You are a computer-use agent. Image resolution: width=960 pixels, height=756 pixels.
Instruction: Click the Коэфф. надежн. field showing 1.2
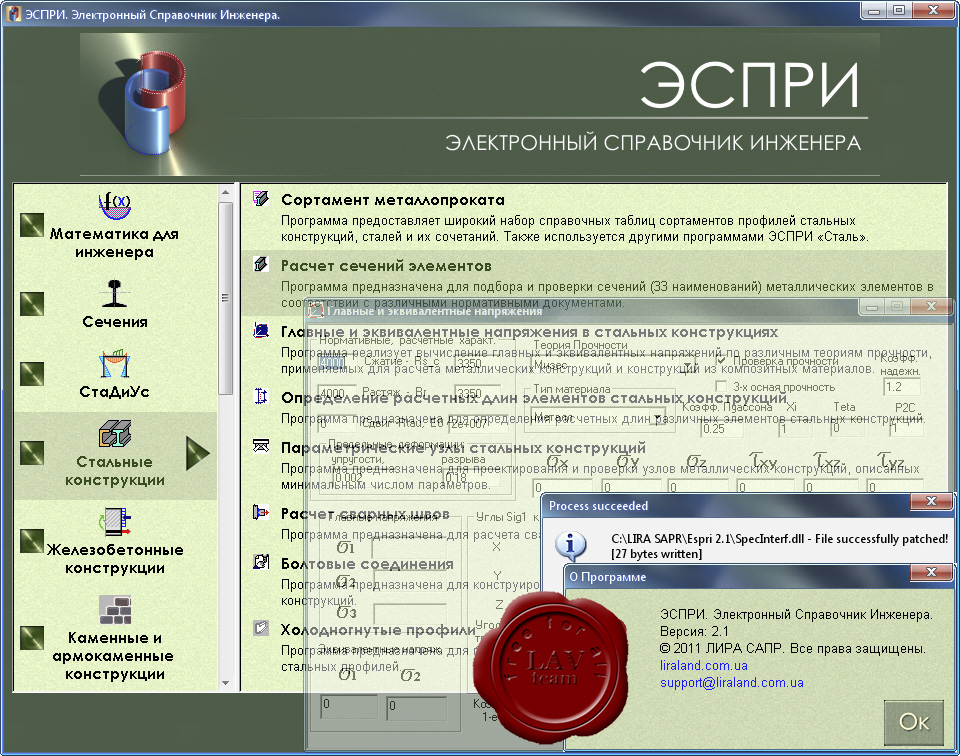(901, 387)
